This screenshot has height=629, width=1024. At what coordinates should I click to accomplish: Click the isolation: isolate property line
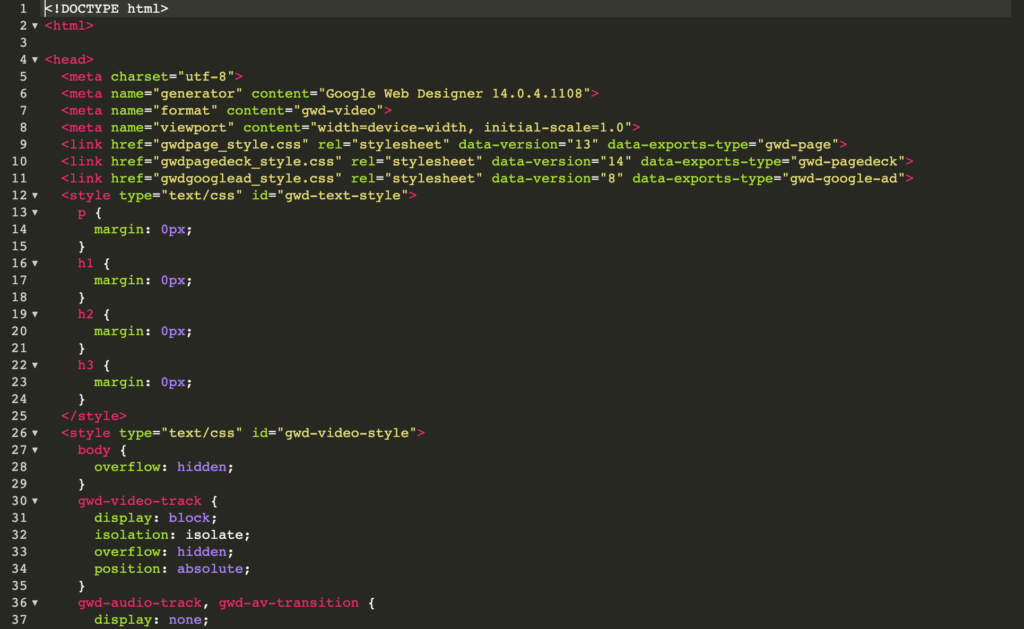172,535
